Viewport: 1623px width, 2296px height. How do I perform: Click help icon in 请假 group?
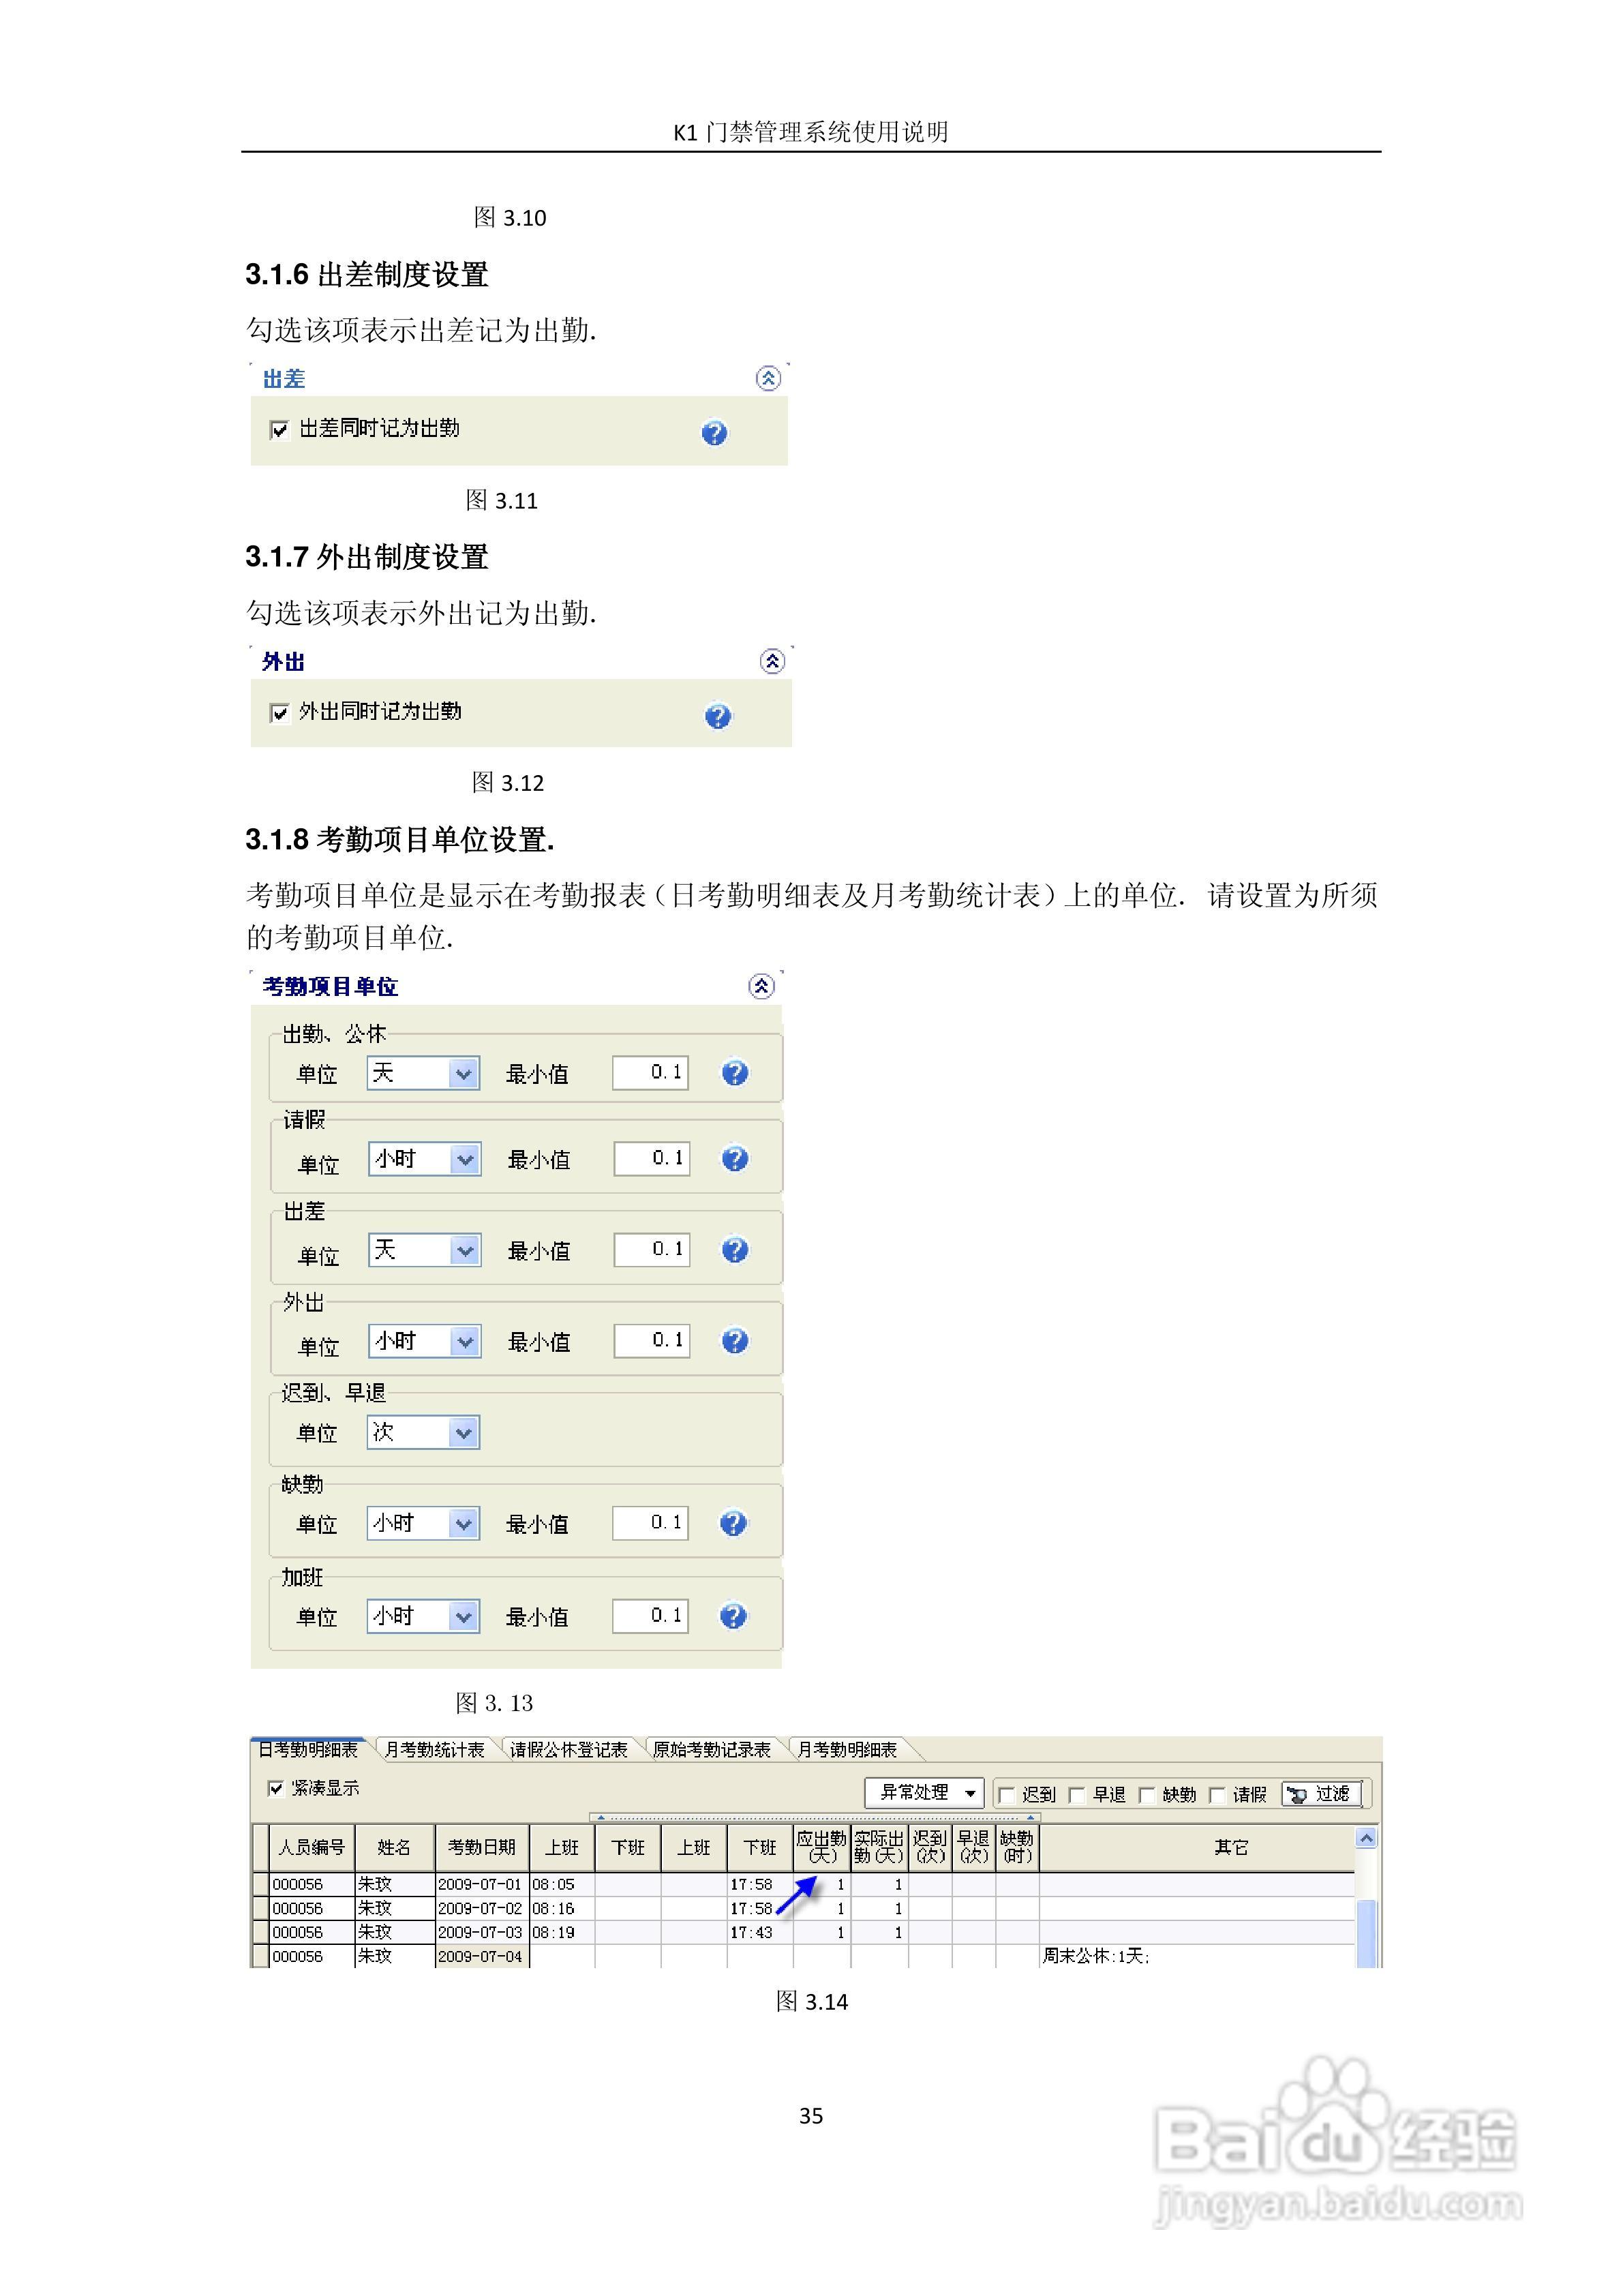click(x=734, y=1159)
